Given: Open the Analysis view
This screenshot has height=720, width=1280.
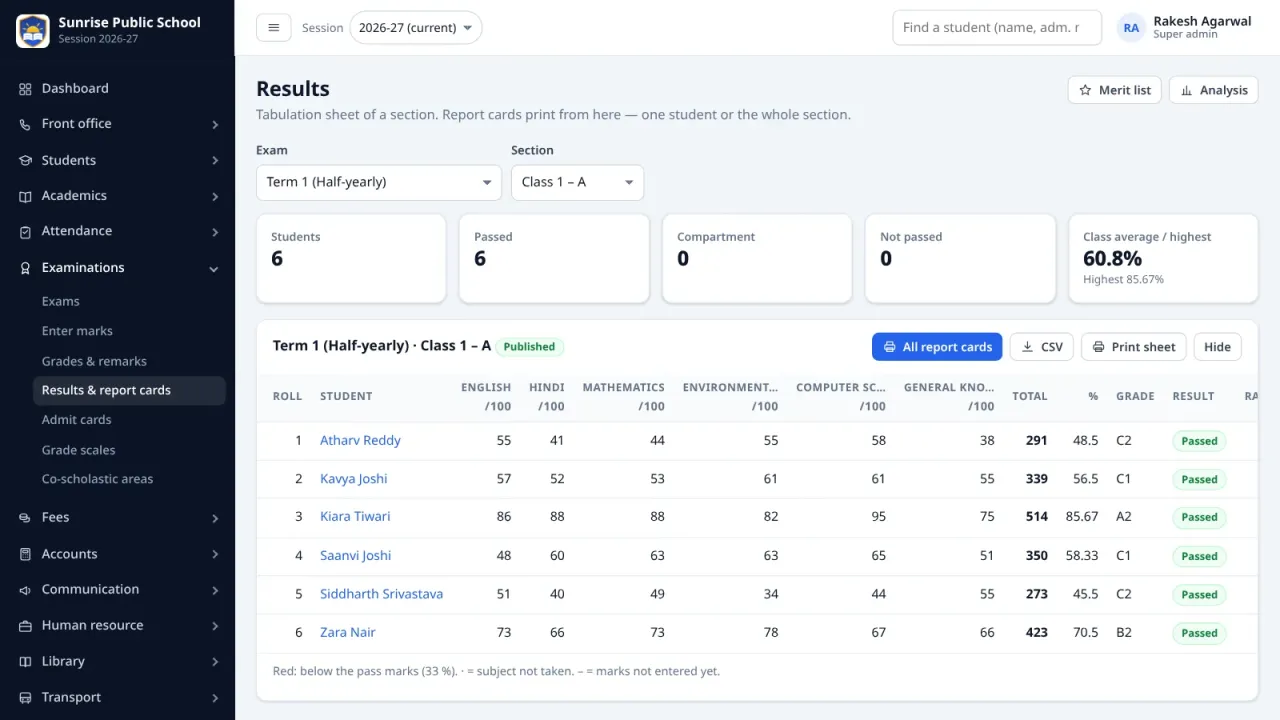Looking at the screenshot, I should point(1214,90).
